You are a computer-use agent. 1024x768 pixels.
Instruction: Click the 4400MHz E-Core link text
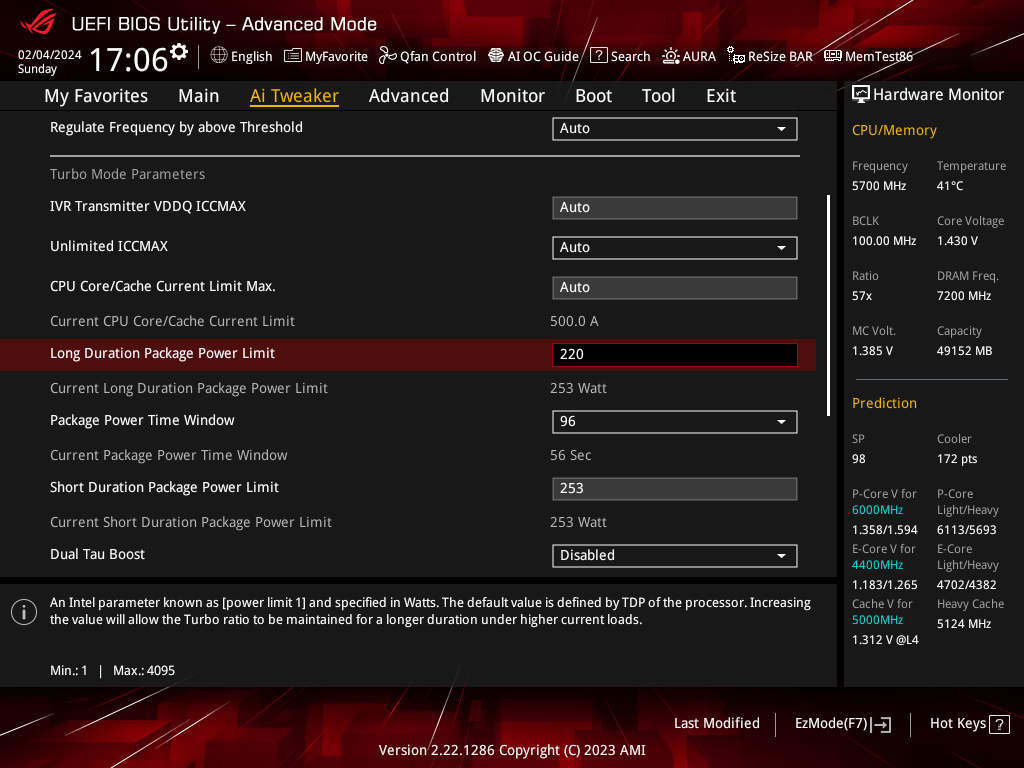tap(878, 565)
